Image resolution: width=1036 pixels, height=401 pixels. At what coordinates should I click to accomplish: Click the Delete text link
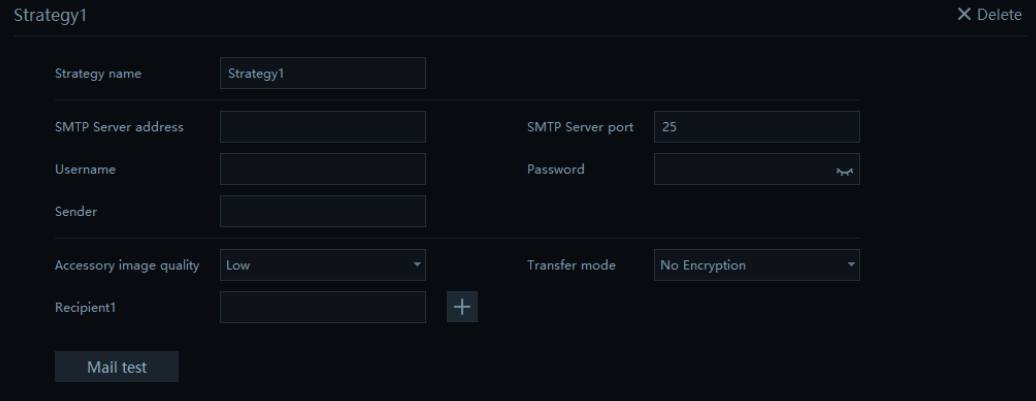(x=999, y=15)
